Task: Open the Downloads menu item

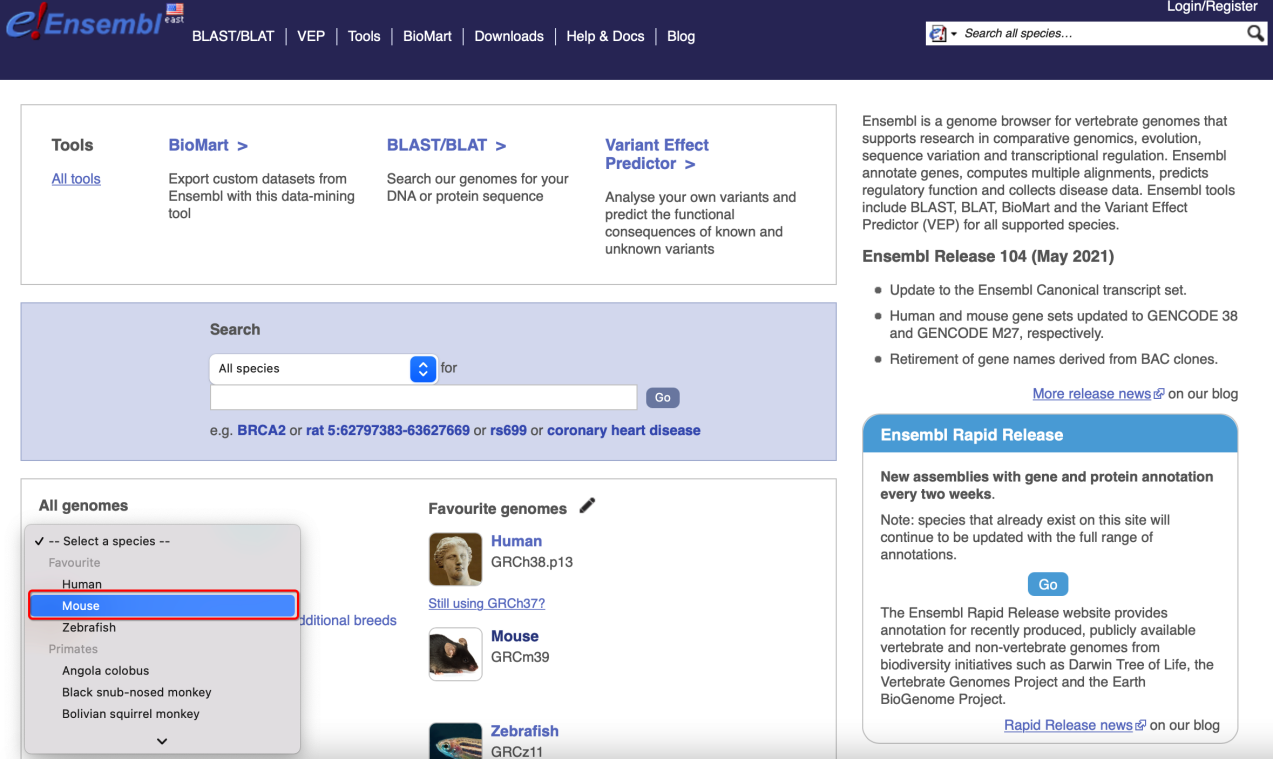Action: coord(509,36)
